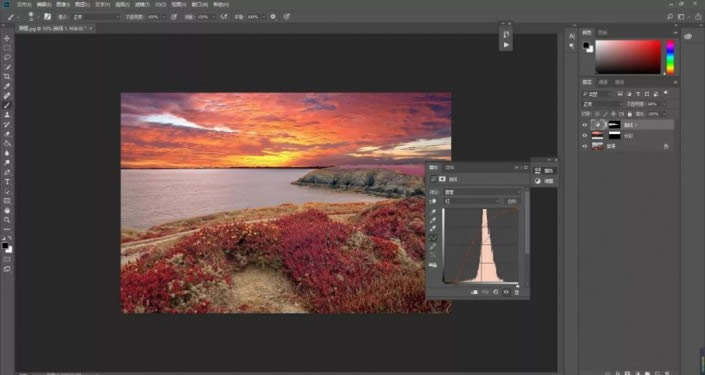Pick a color in the red color field
Viewport: 705px width, 375px height.
click(x=628, y=57)
